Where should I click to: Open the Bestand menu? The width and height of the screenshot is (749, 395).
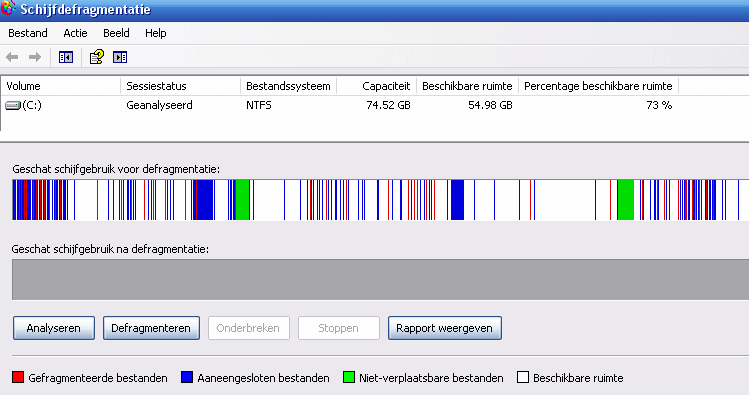(x=28, y=33)
